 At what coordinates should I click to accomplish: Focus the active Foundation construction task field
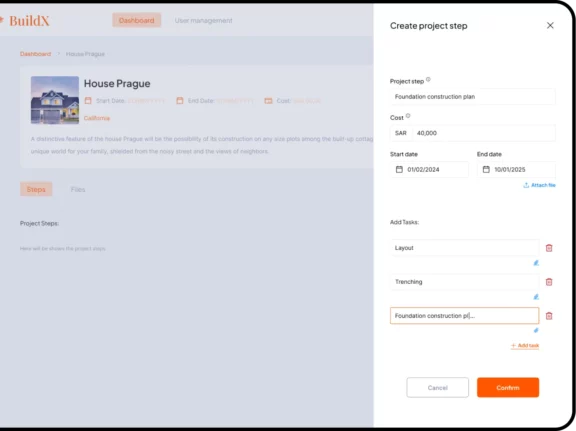coord(464,316)
